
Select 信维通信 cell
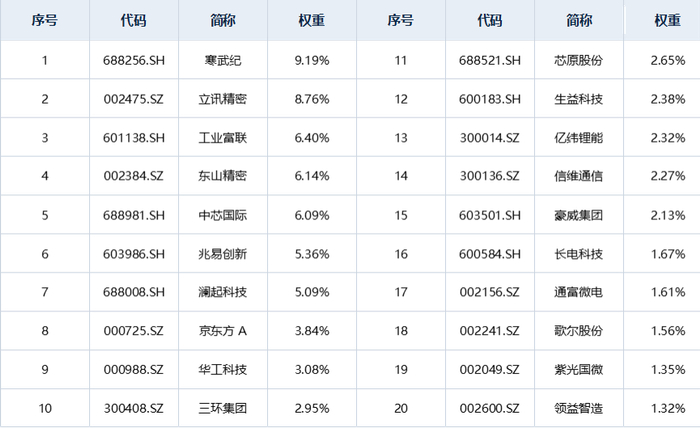click(579, 176)
